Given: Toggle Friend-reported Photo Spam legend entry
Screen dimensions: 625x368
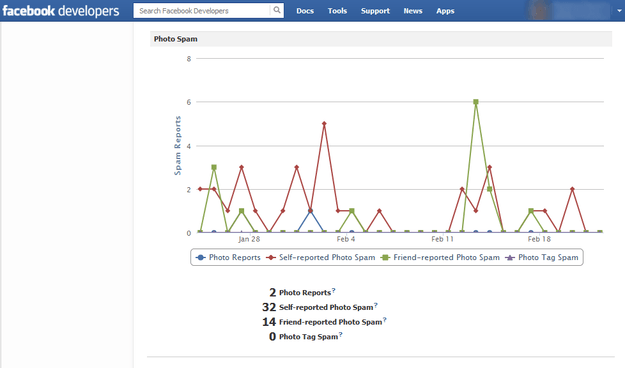Looking at the screenshot, I should [x=440, y=258].
